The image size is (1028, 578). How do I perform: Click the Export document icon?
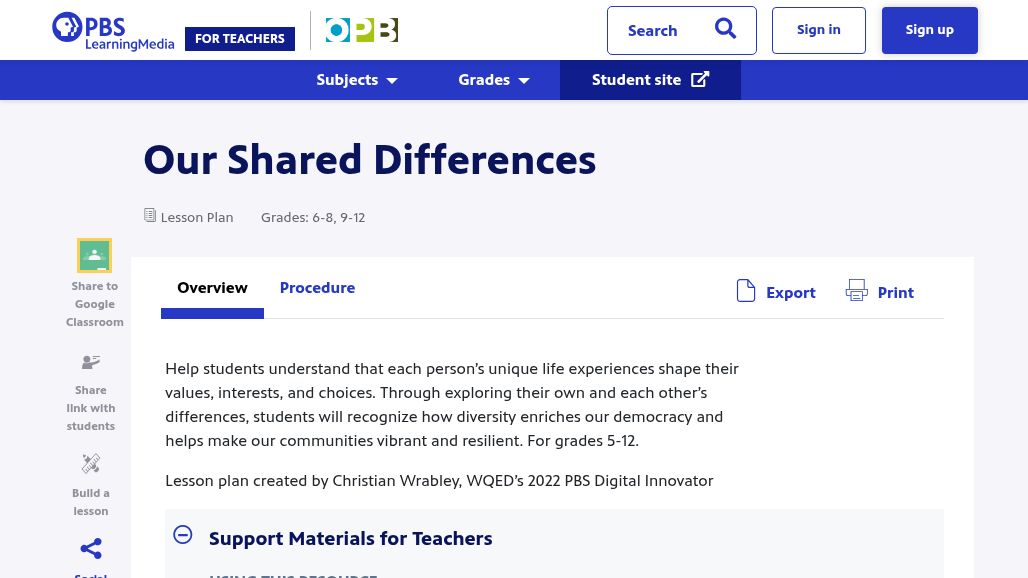point(746,291)
